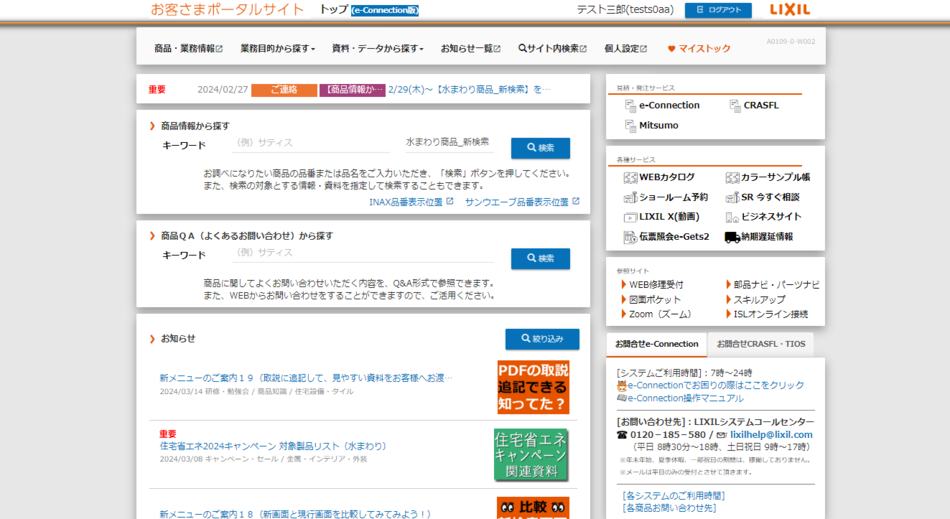
Task: Open the CRASFL service icon
Action: coord(735,106)
